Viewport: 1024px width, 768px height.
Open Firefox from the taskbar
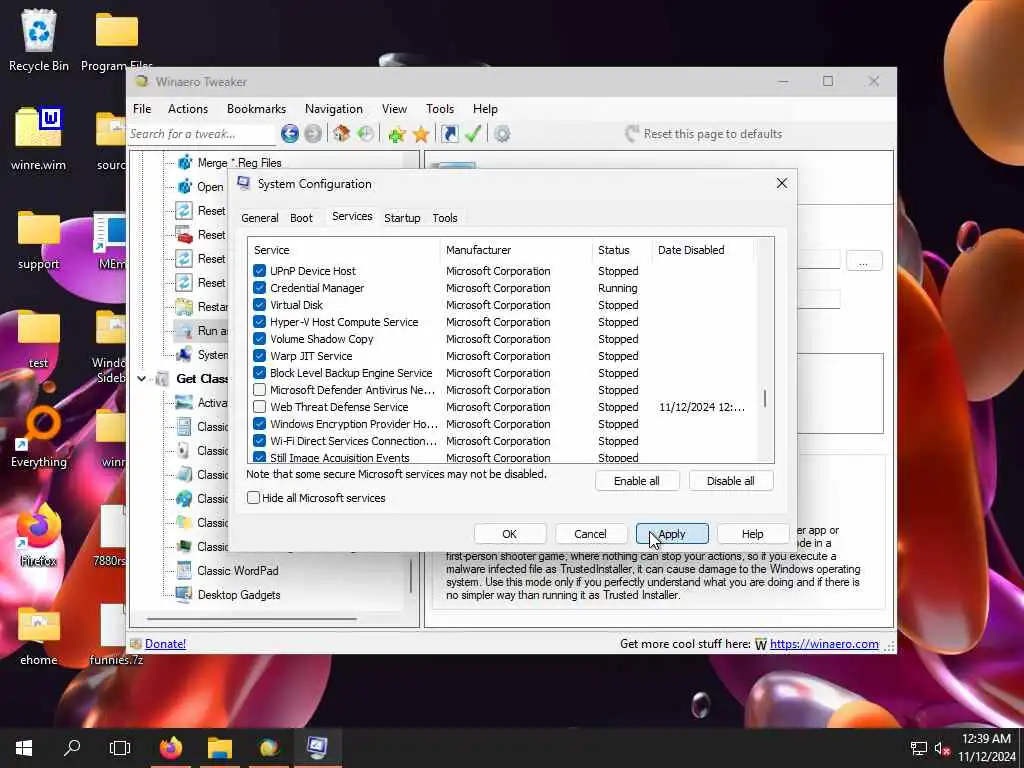click(x=171, y=748)
